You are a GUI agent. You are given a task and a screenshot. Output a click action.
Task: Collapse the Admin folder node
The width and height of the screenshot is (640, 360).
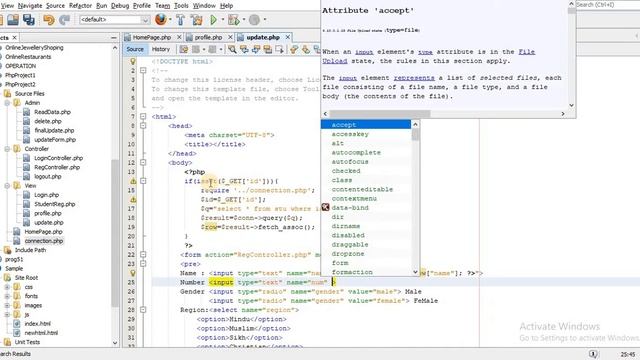[7, 103]
